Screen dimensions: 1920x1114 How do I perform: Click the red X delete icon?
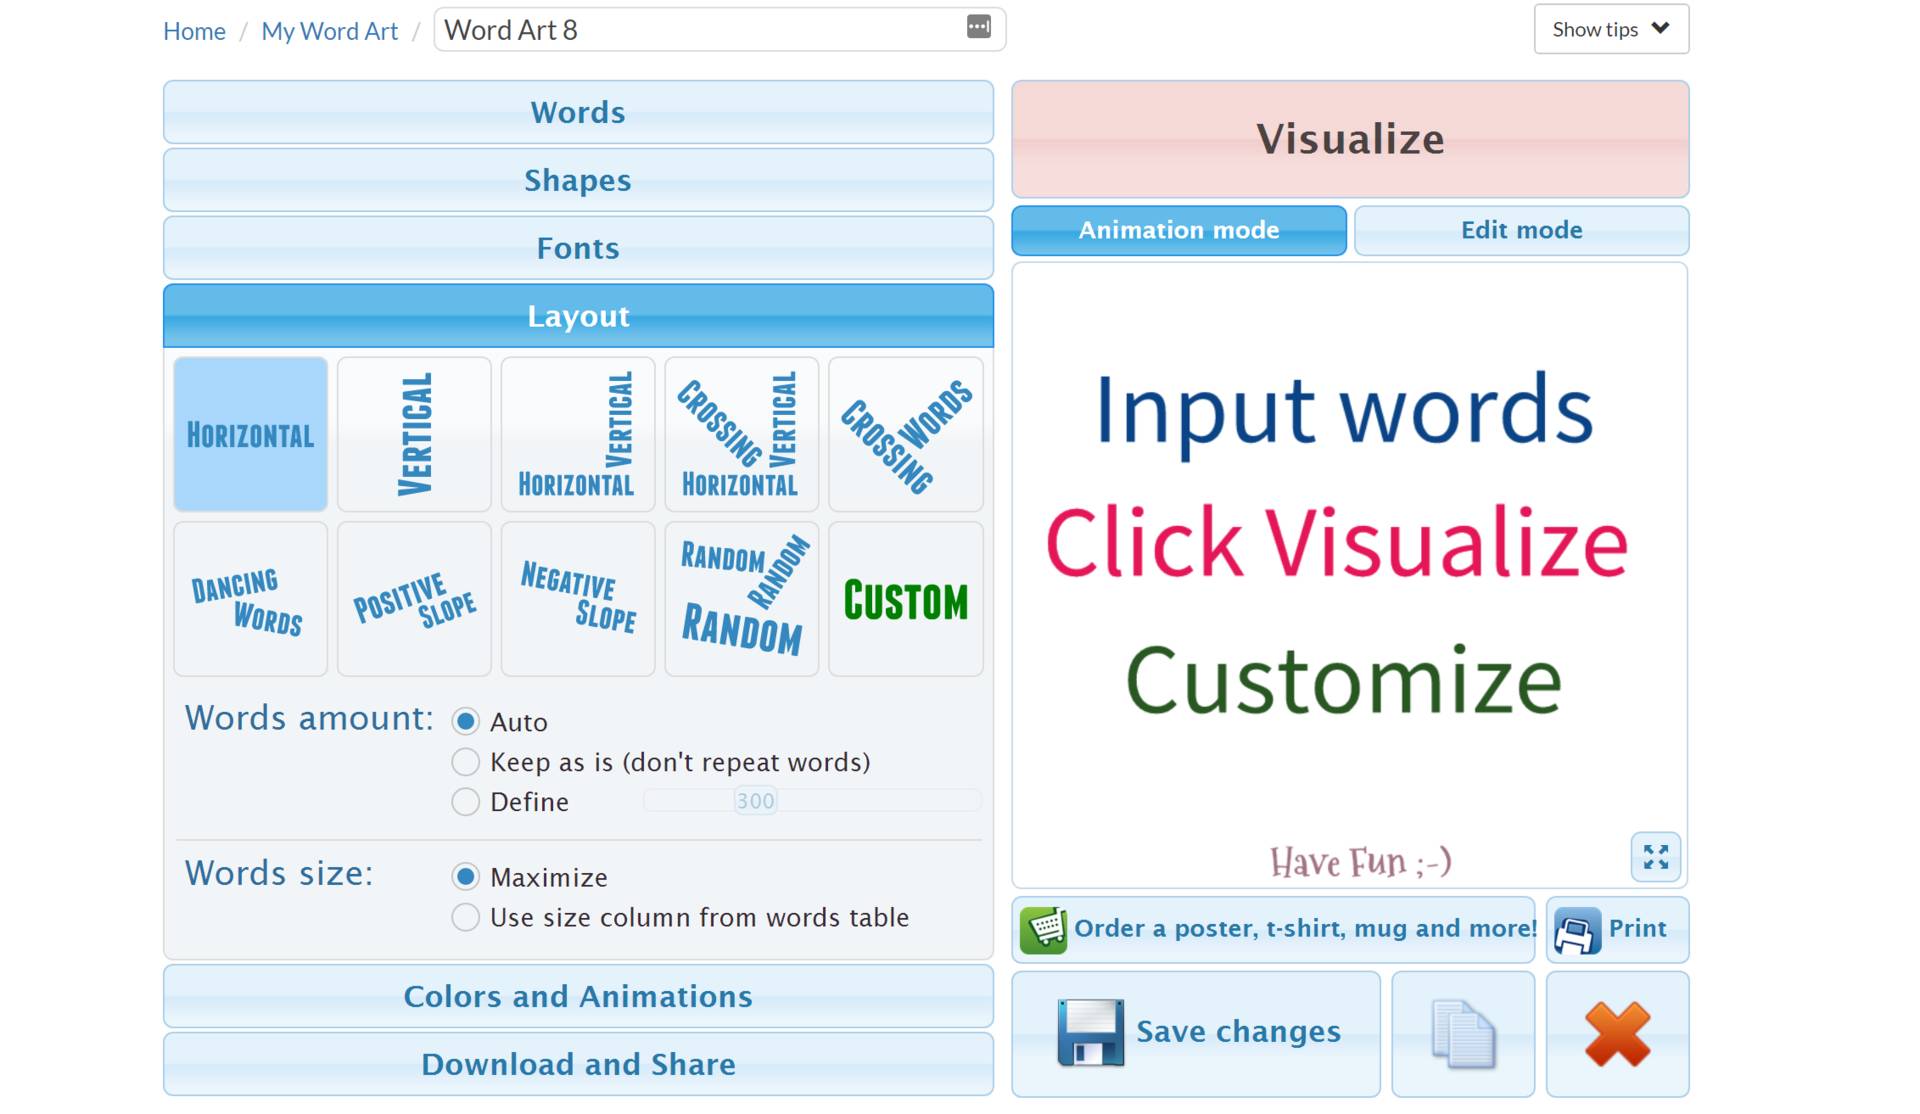click(1616, 1033)
